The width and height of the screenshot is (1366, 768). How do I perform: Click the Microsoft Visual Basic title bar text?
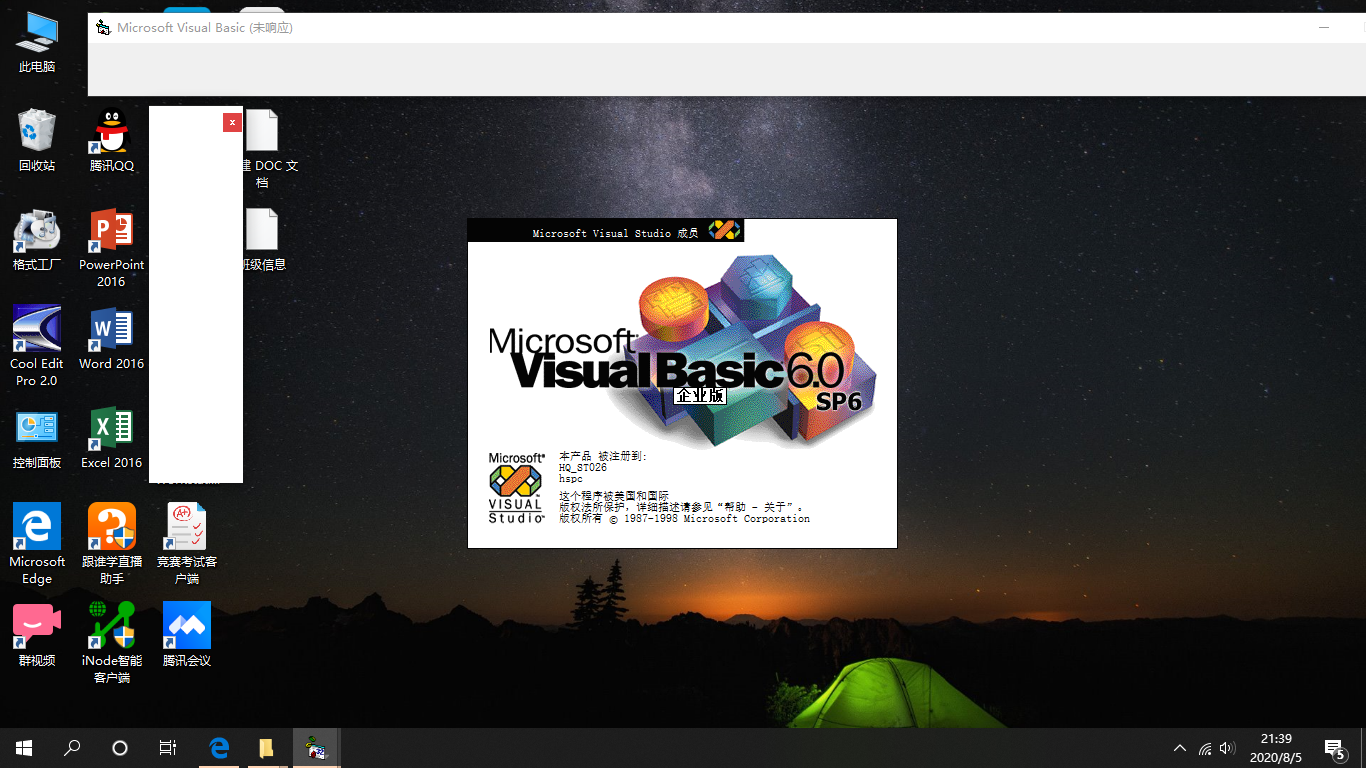click(205, 28)
